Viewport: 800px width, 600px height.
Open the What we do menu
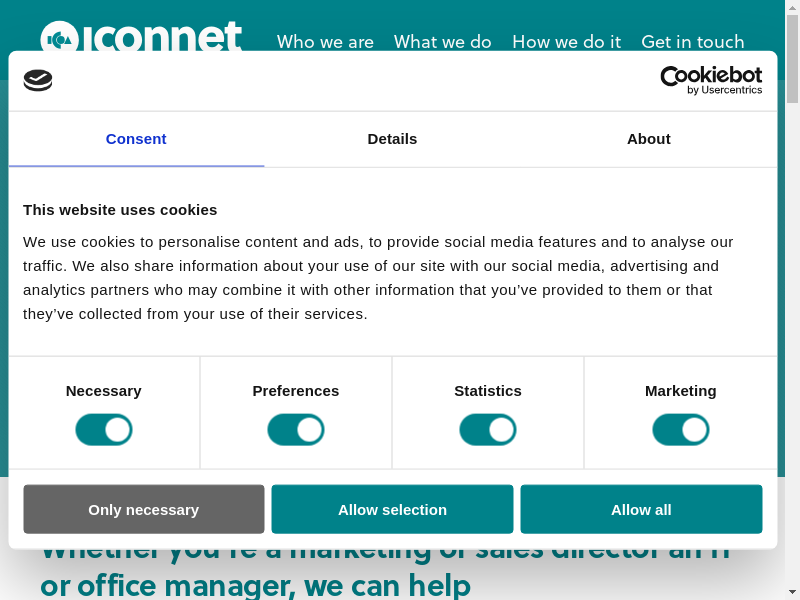pos(443,41)
